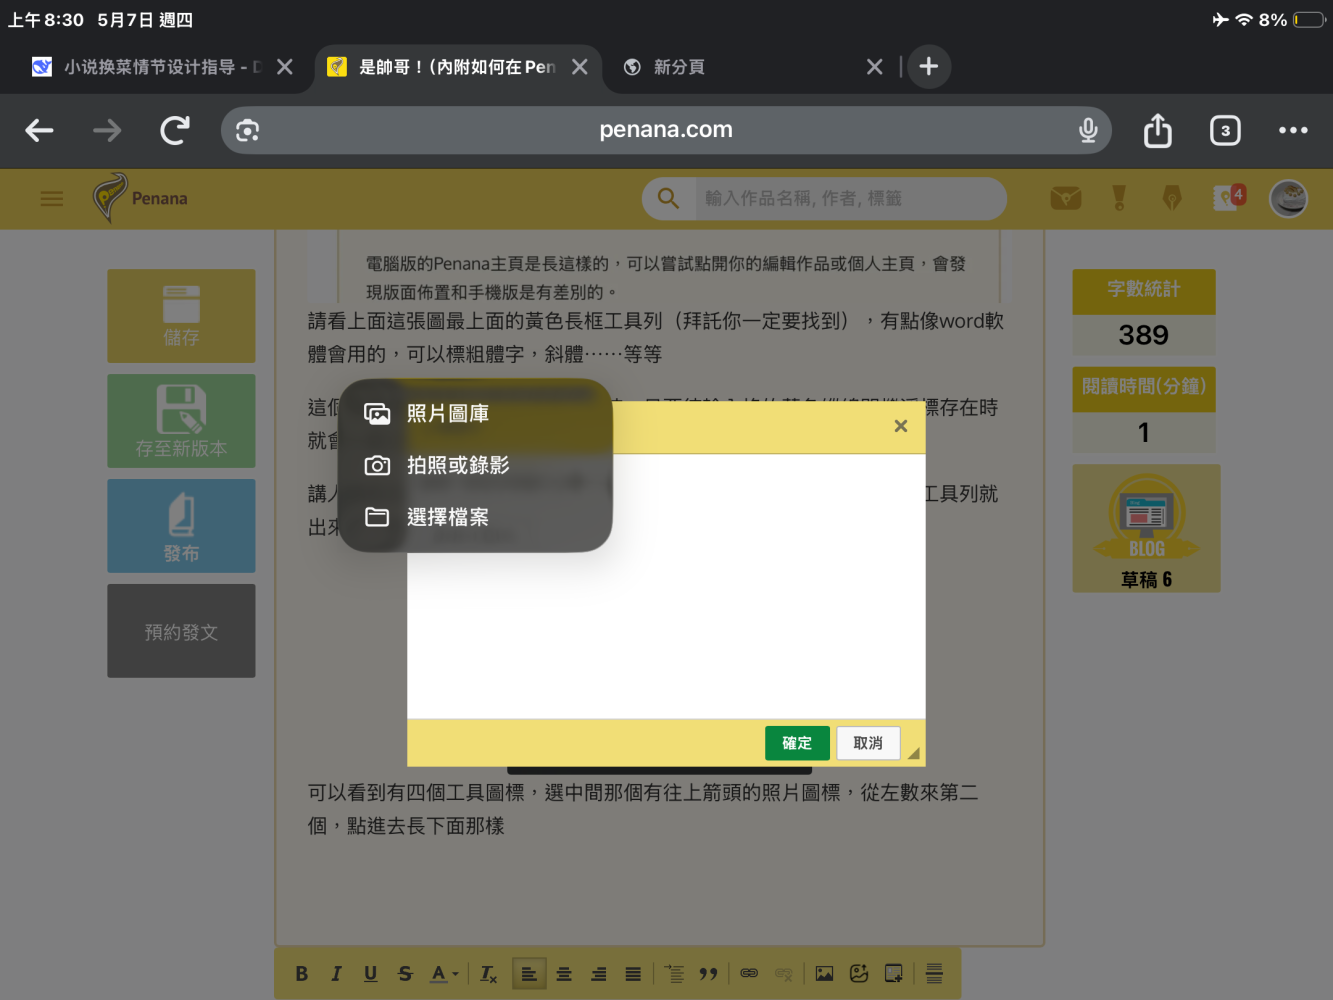The image size is (1333, 1000).
Task: Center-align the paragraph text
Action: point(564,973)
